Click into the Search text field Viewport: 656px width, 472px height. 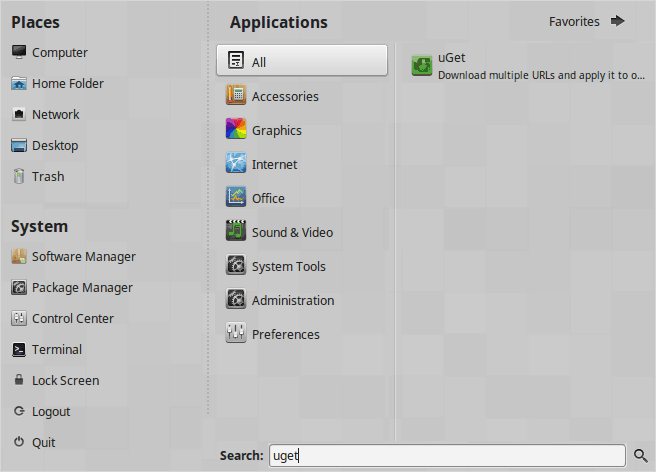pyautogui.click(x=446, y=456)
